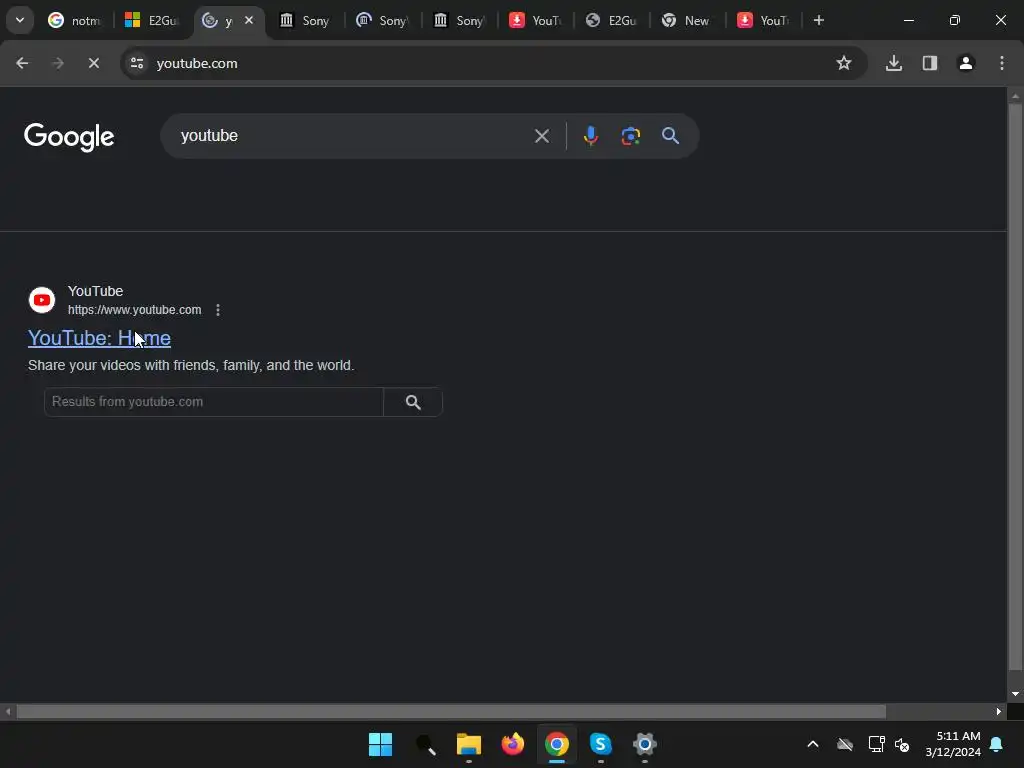Launch Firefox from the taskbar
The image size is (1024, 768).
click(513, 744)
